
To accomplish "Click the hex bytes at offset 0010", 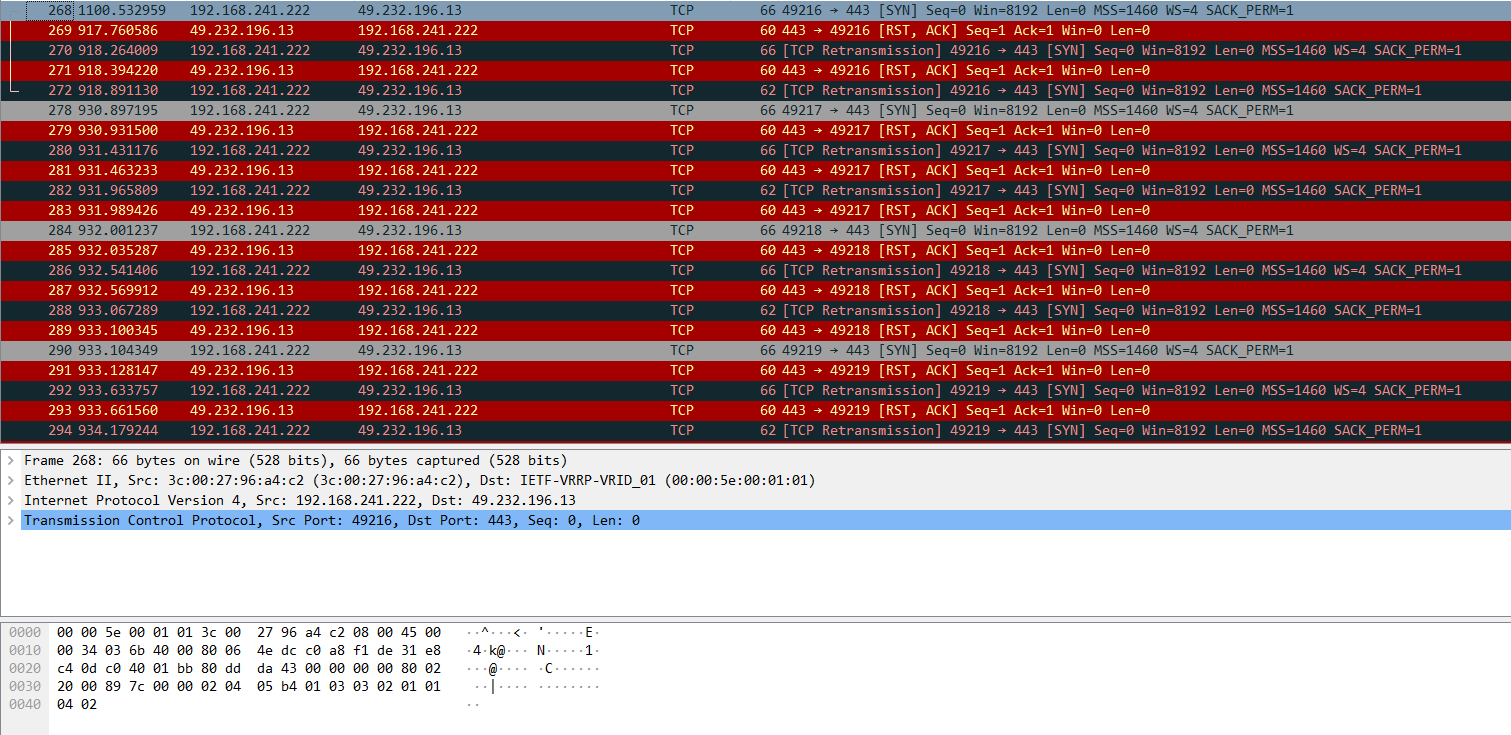I will (249, 650).
